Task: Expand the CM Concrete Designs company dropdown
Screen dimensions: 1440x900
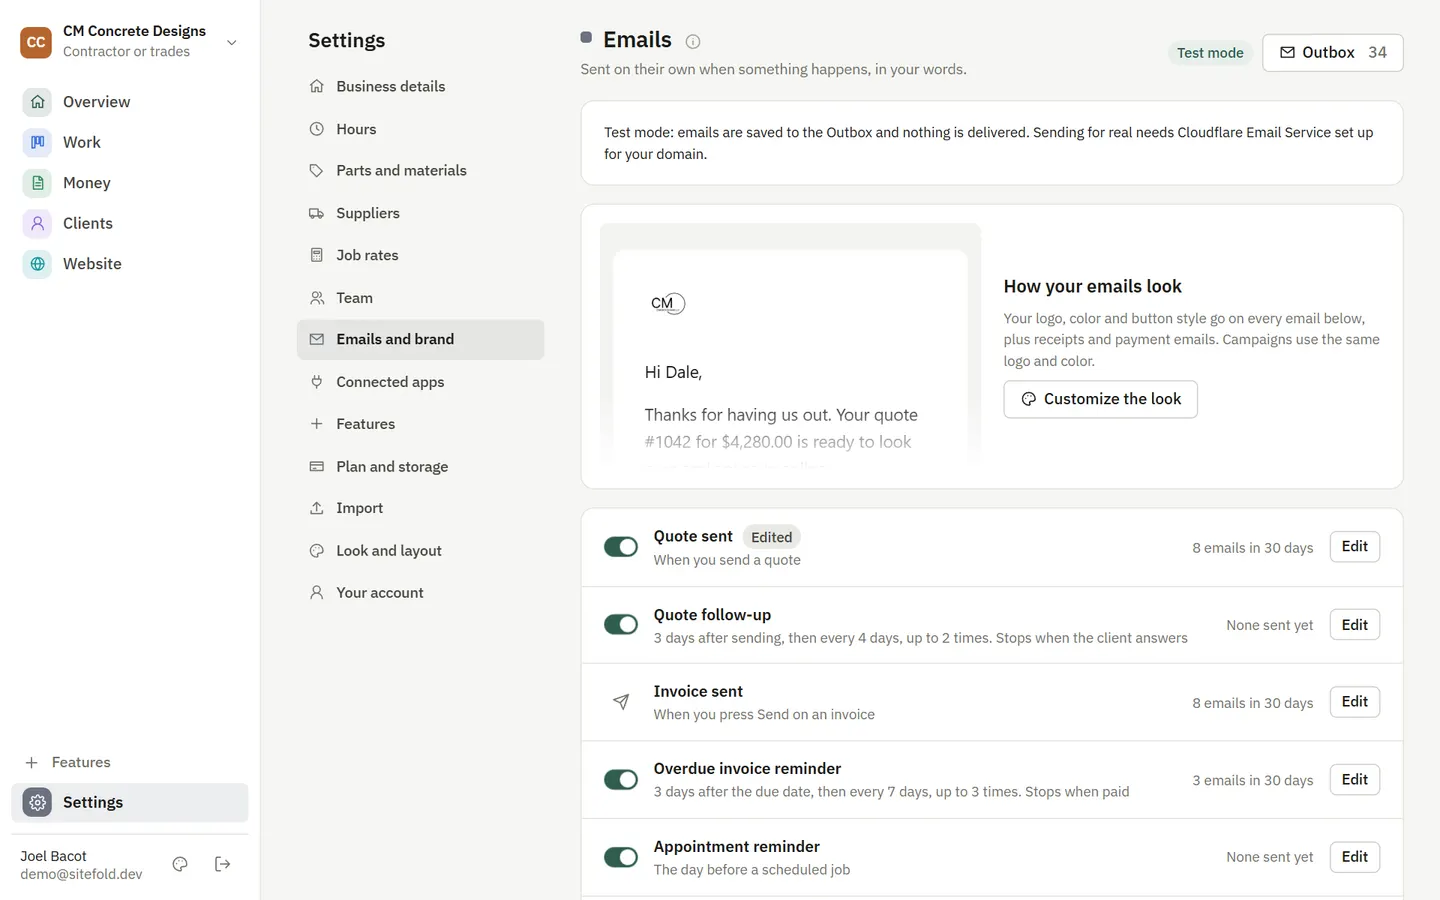Action: pos(232,42)
